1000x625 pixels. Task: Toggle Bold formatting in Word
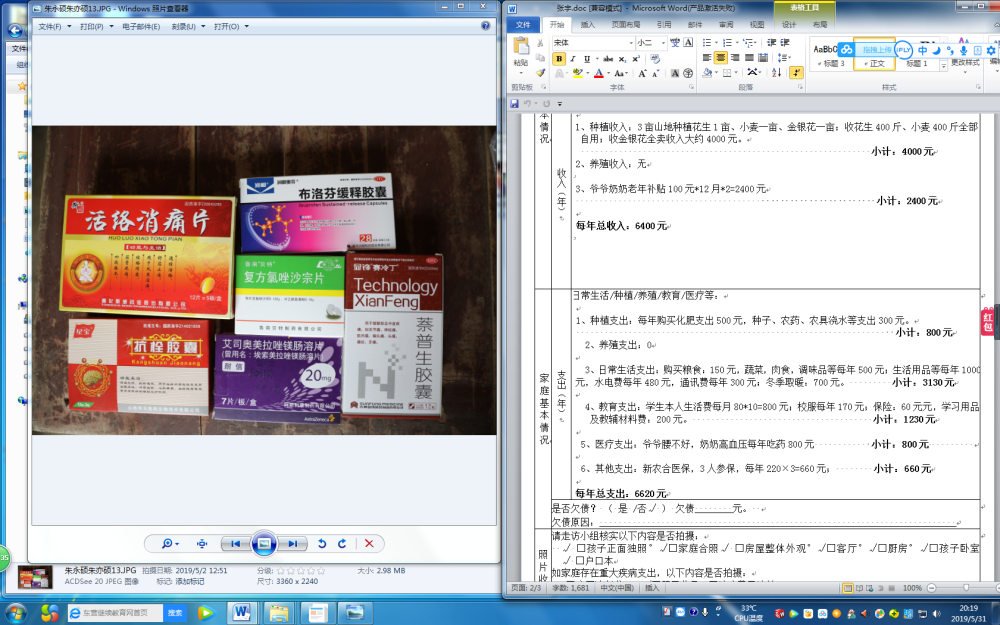559,59
